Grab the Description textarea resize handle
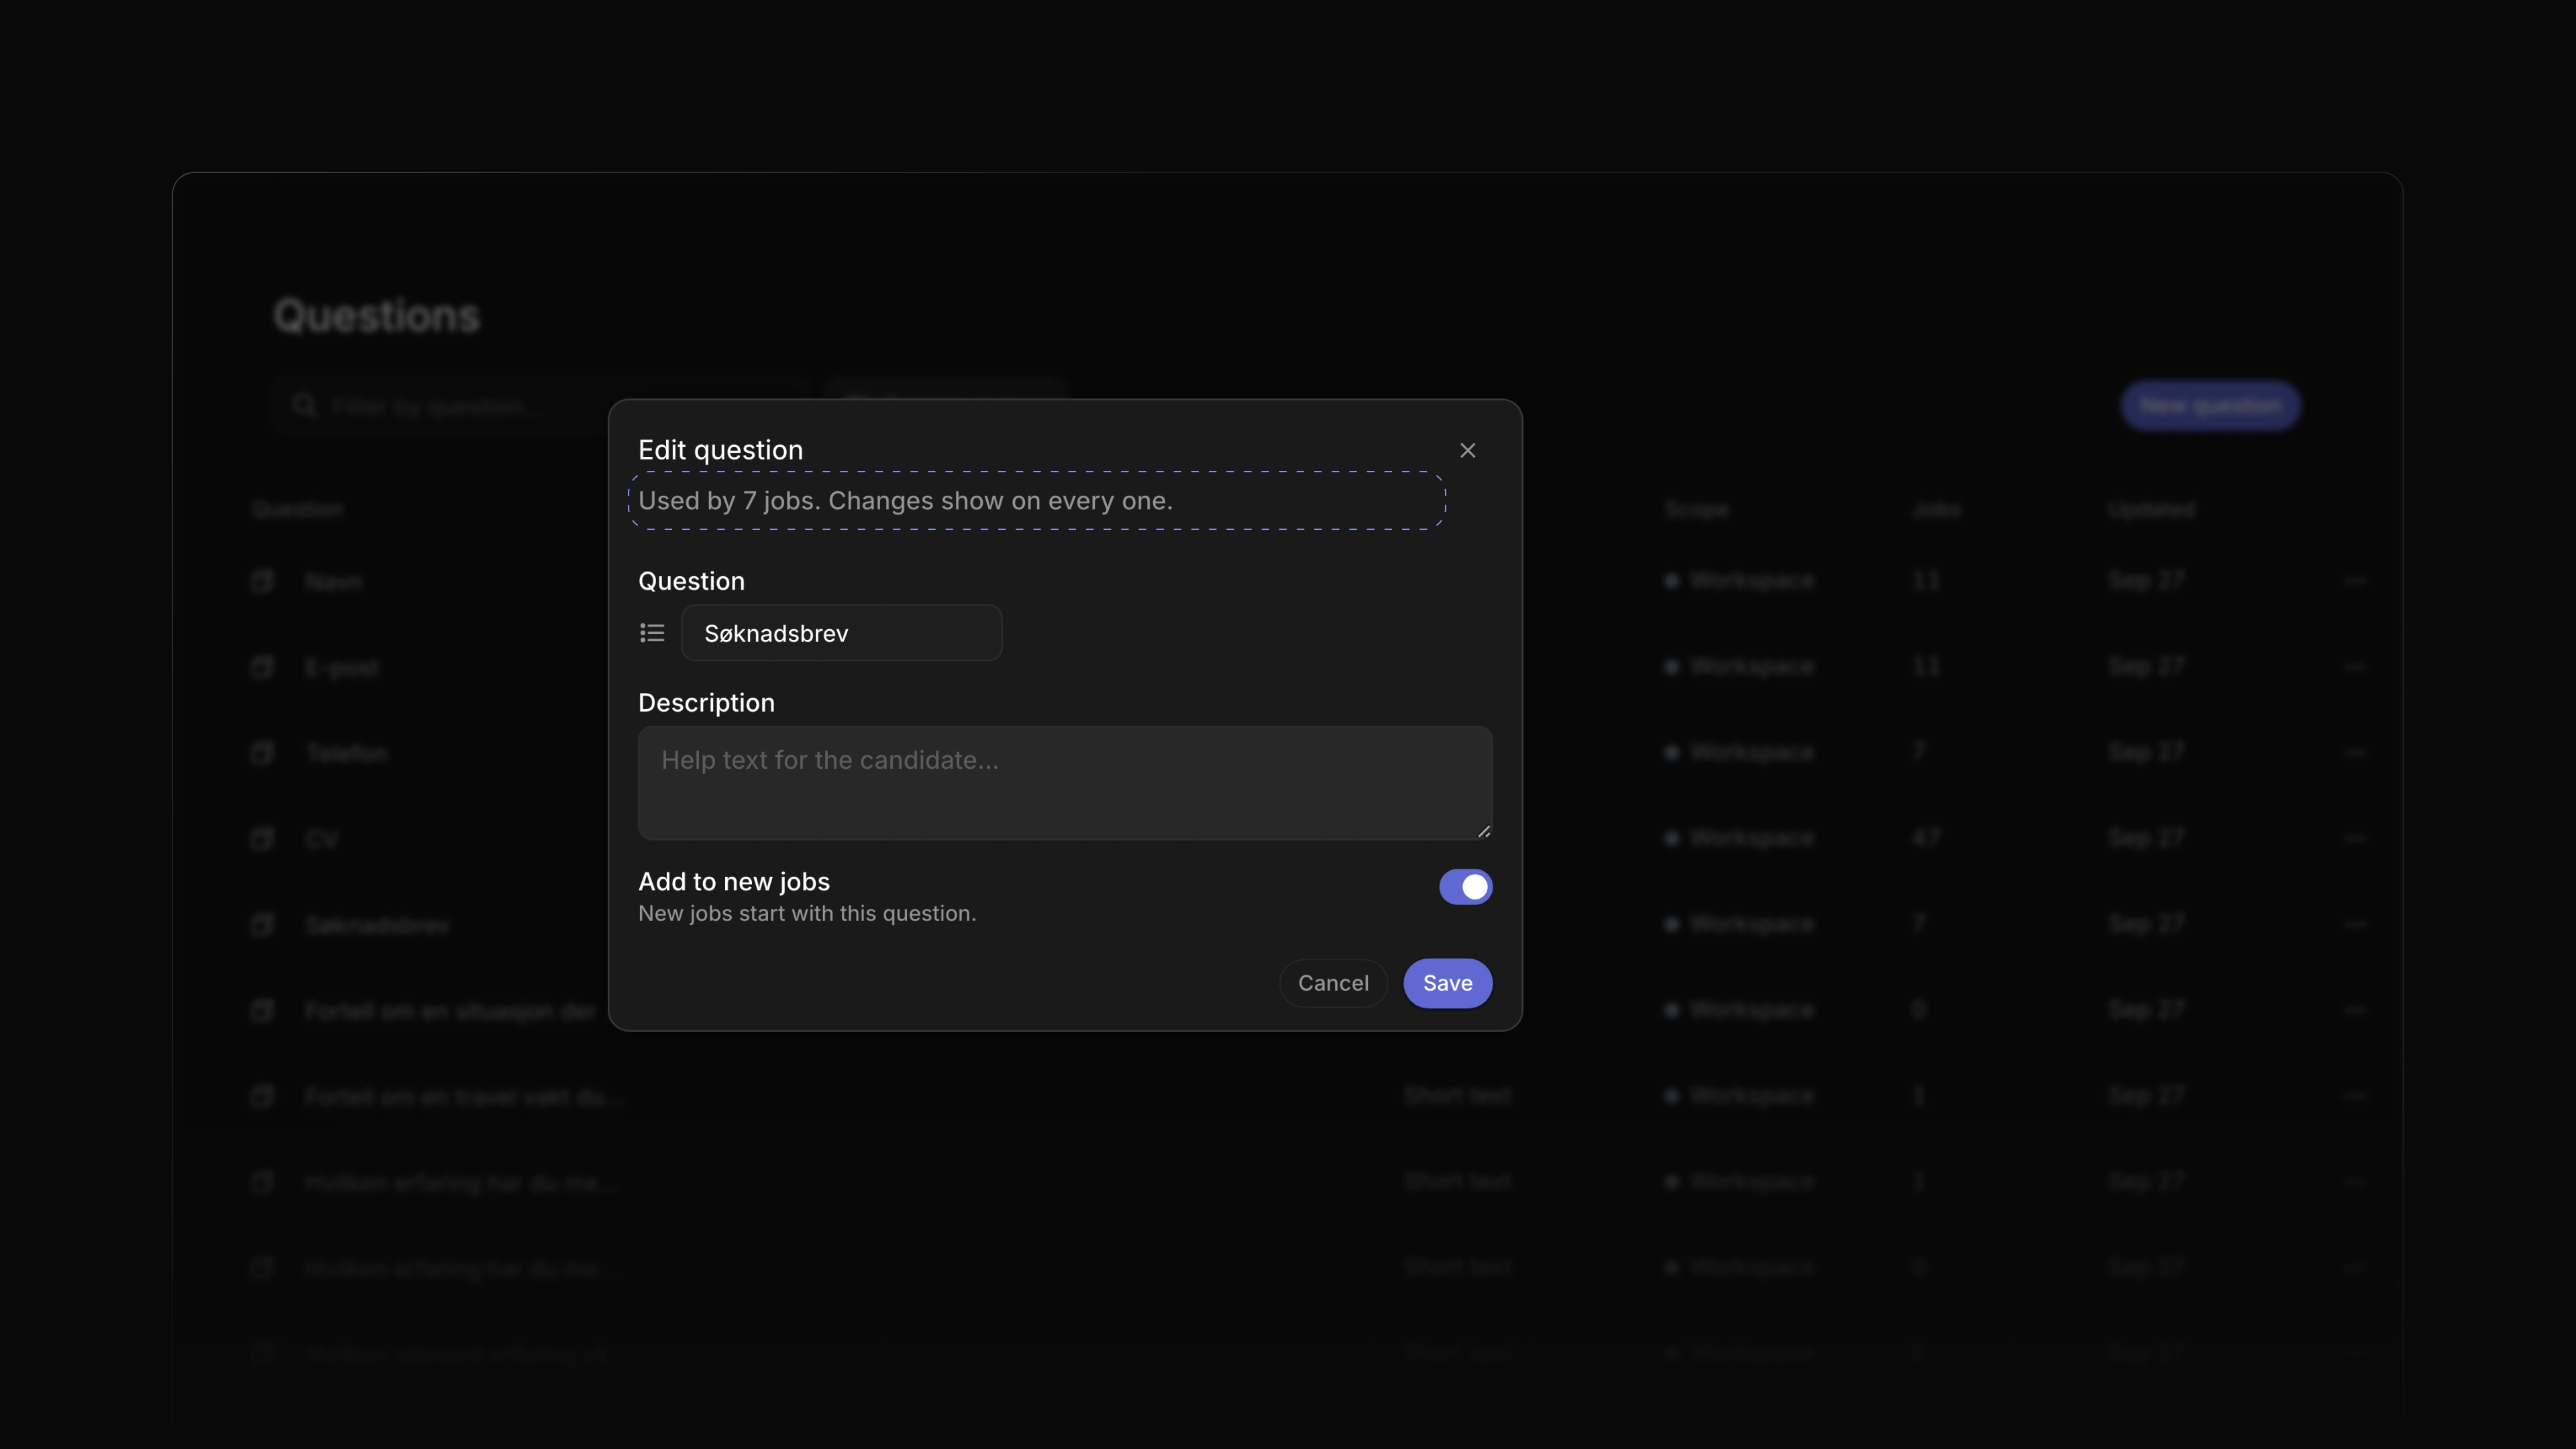The image size is (2576, 1449). [x=1484, y=831]
